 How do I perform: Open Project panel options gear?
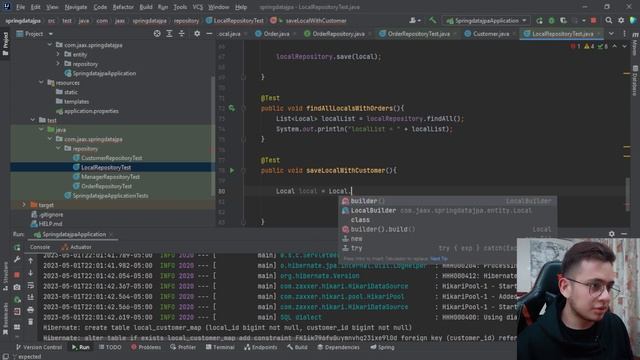[197, 34]
